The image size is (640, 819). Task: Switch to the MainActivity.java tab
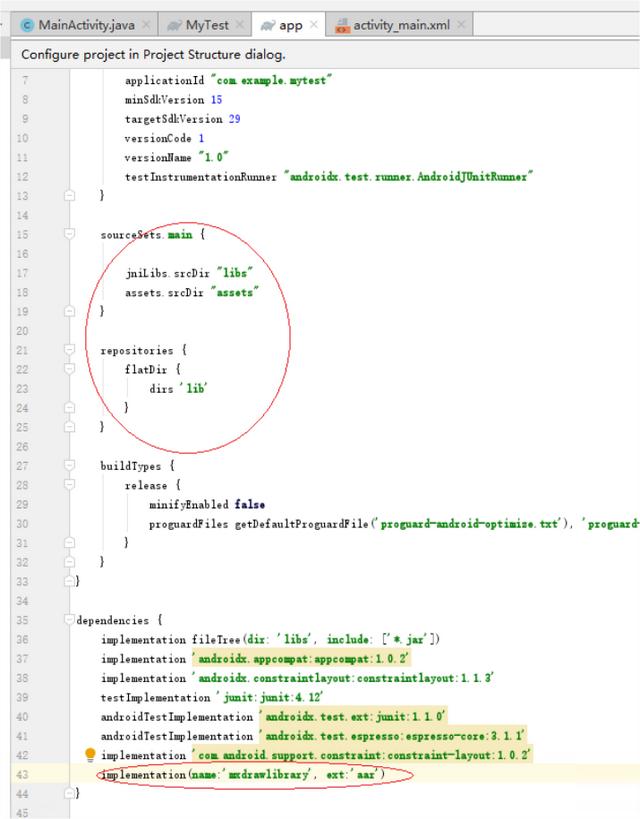tap(86, 25)
